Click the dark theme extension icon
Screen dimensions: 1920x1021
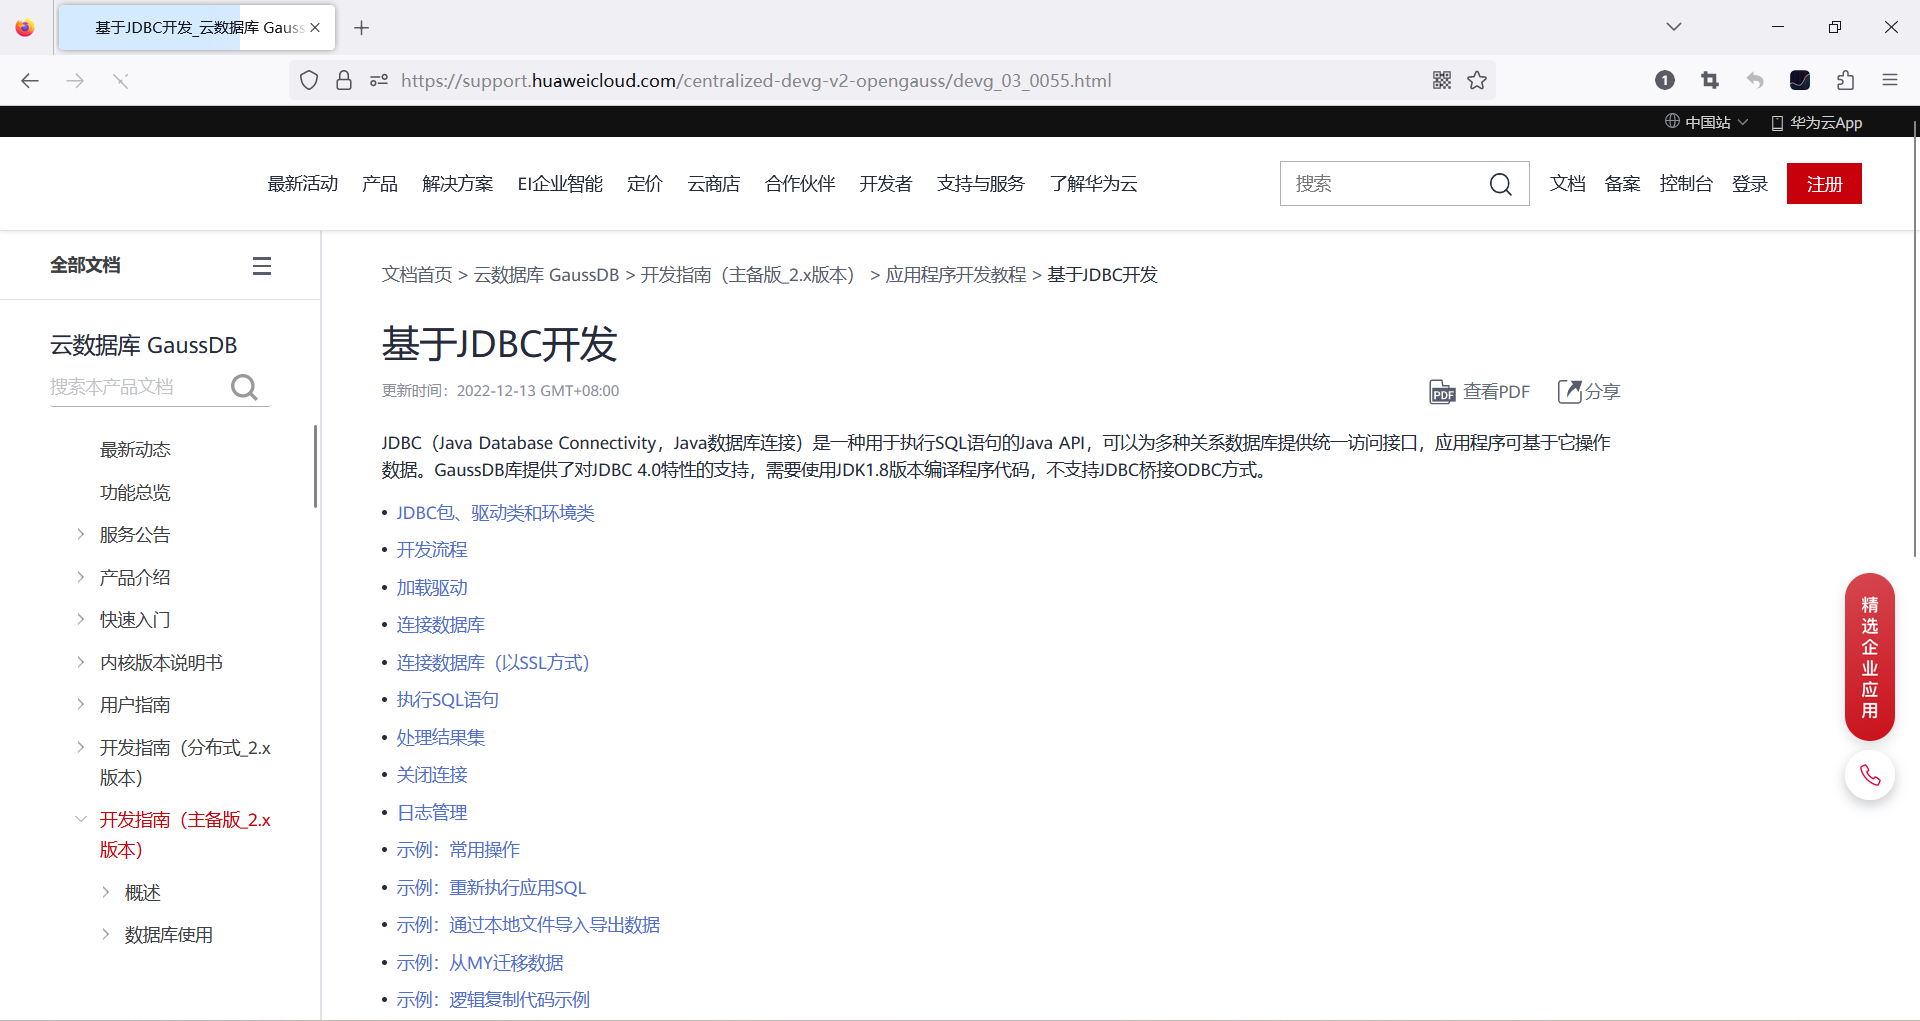click(1800, 80)
